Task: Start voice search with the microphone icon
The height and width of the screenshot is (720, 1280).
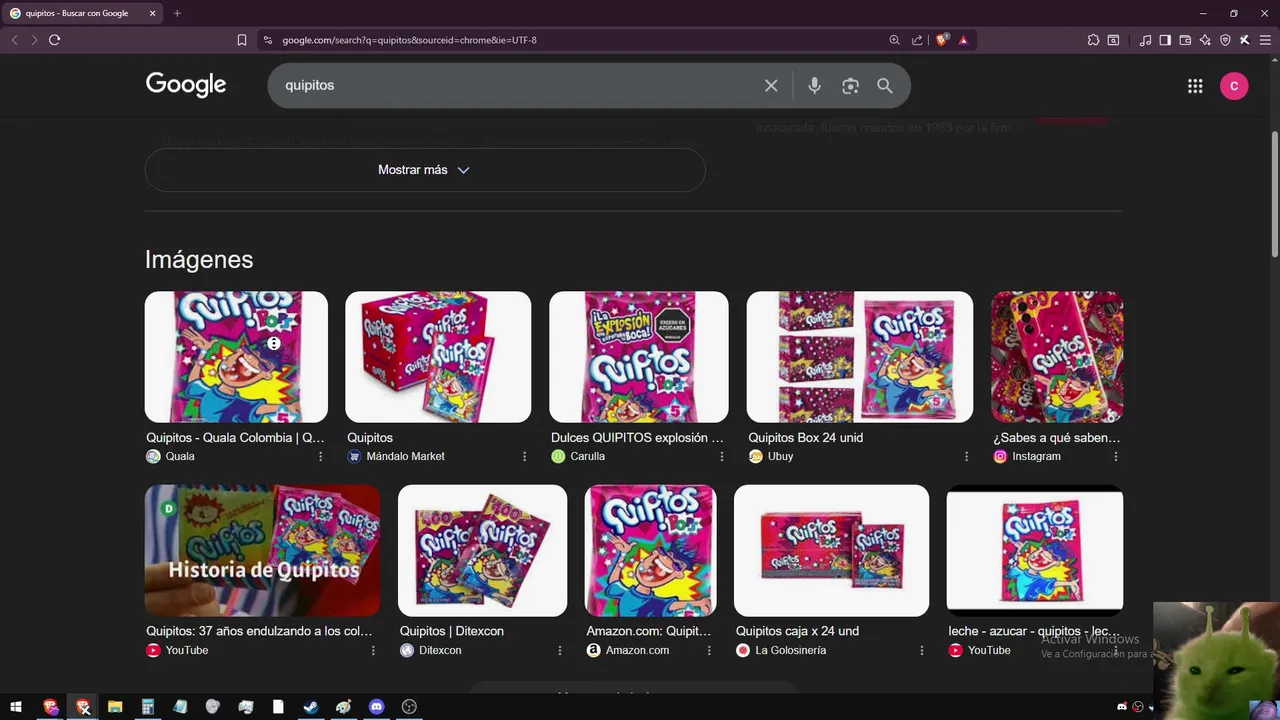Action: [x=814, y=86]
